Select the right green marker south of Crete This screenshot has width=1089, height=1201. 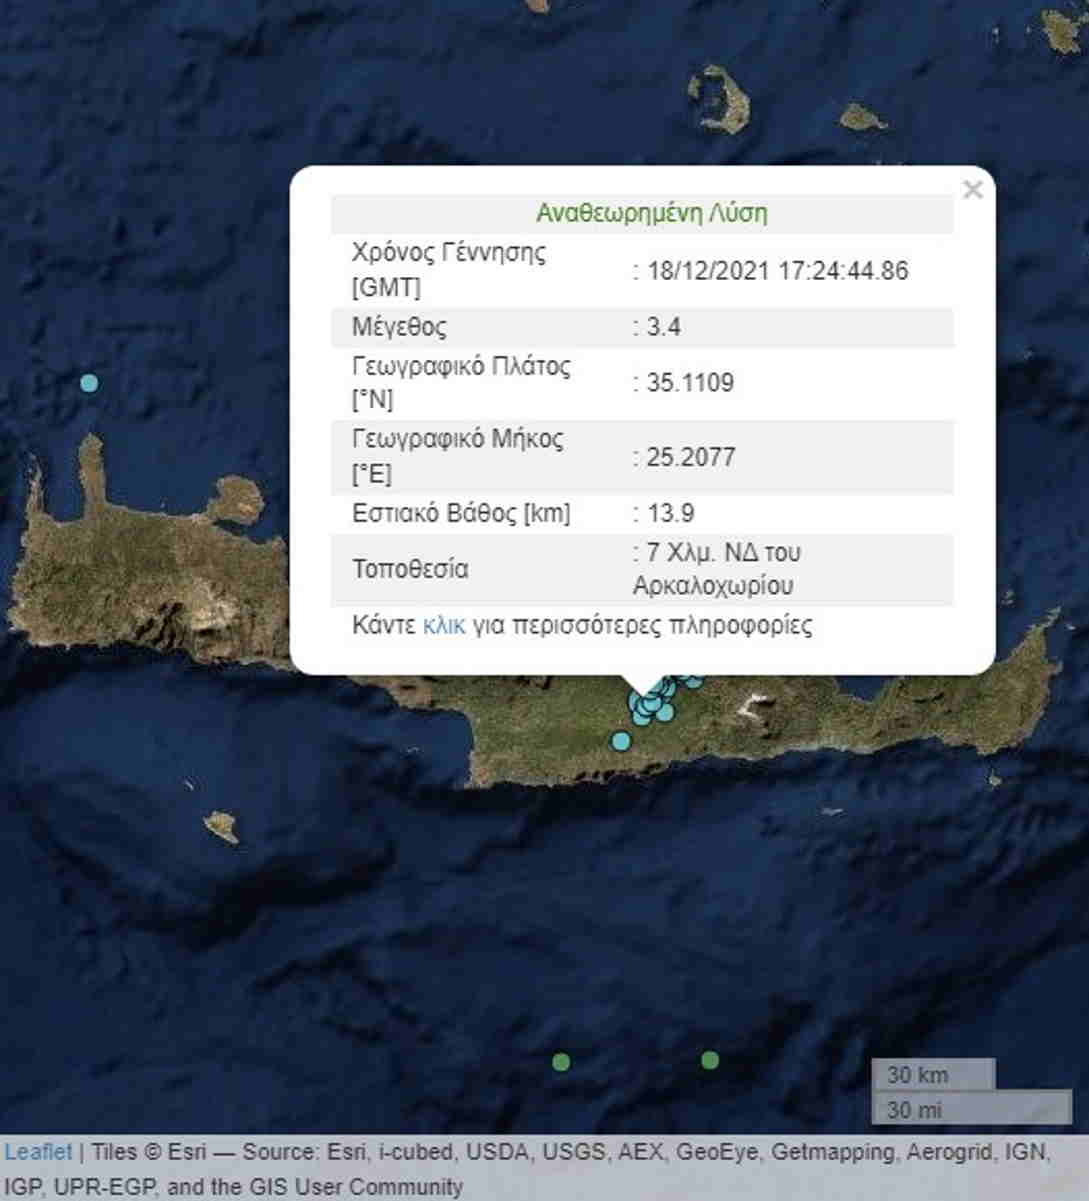coord(710,1060)
